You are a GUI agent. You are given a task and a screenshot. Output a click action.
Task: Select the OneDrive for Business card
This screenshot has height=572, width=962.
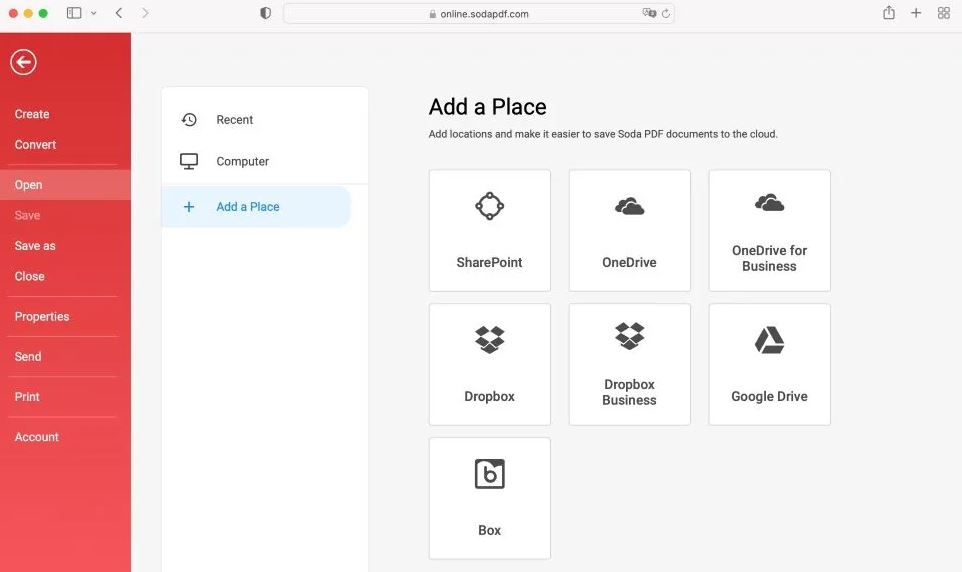pos(769,231)
